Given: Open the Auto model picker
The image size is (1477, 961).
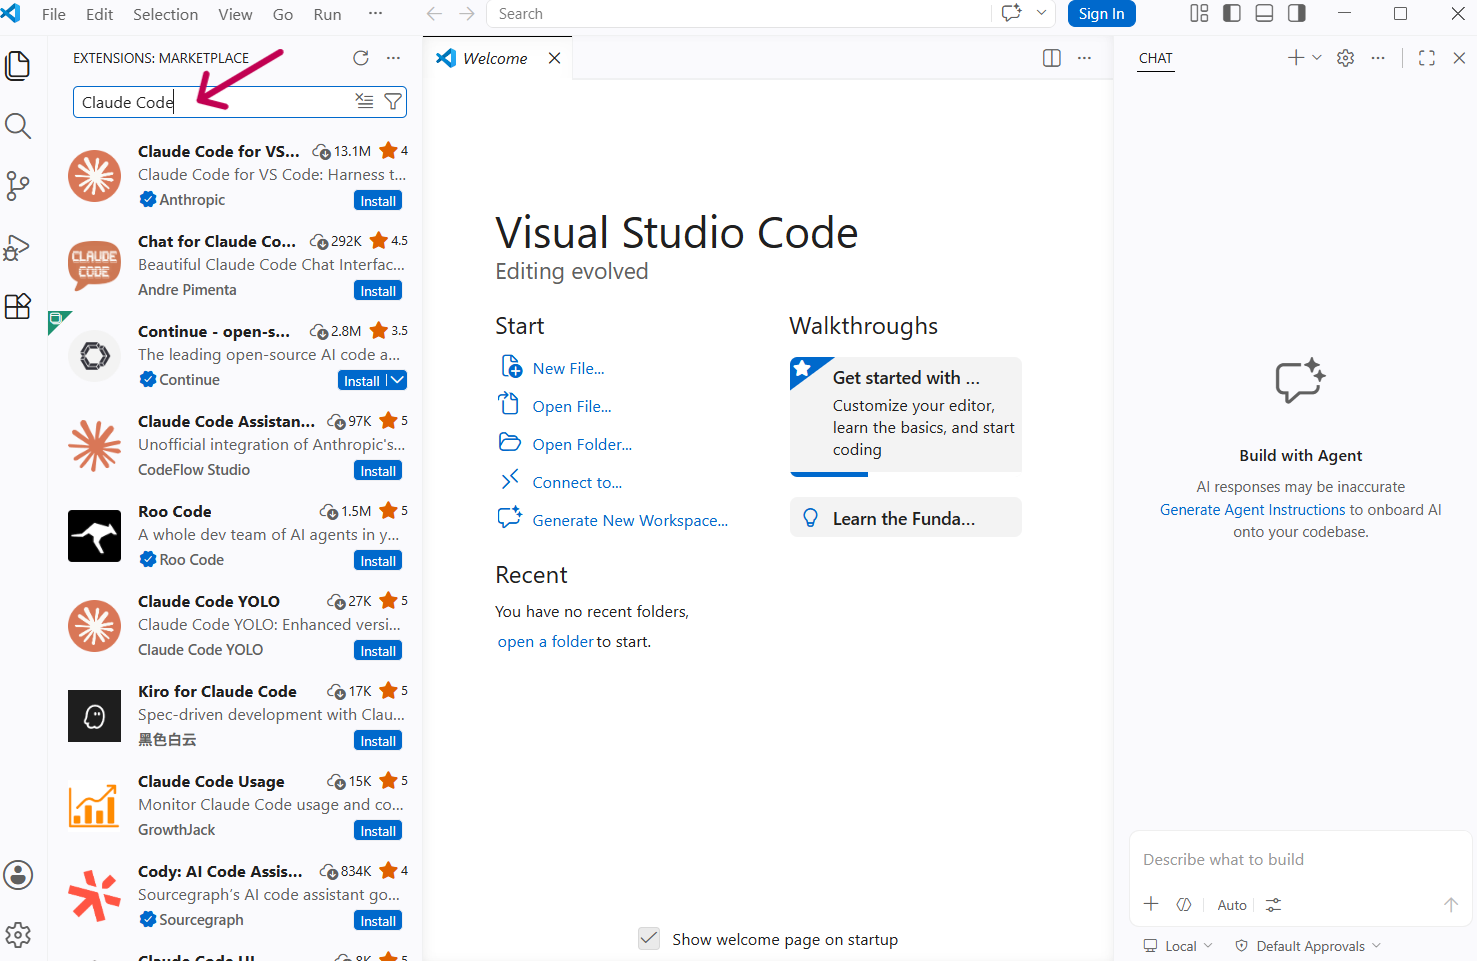Looking at the screenshot, I should click(x=1232, y=905).
